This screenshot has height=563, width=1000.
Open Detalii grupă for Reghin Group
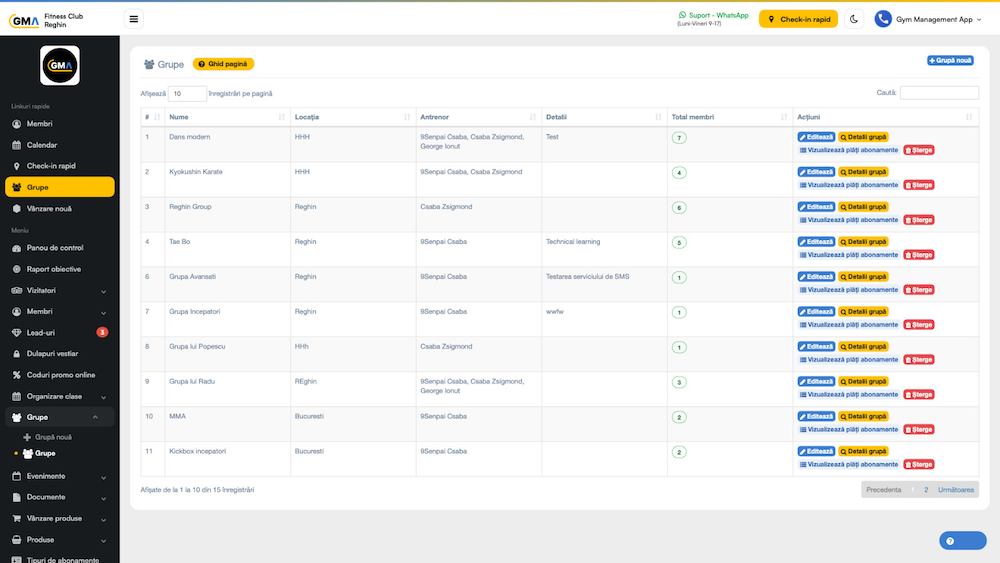(x=863, y=207)
